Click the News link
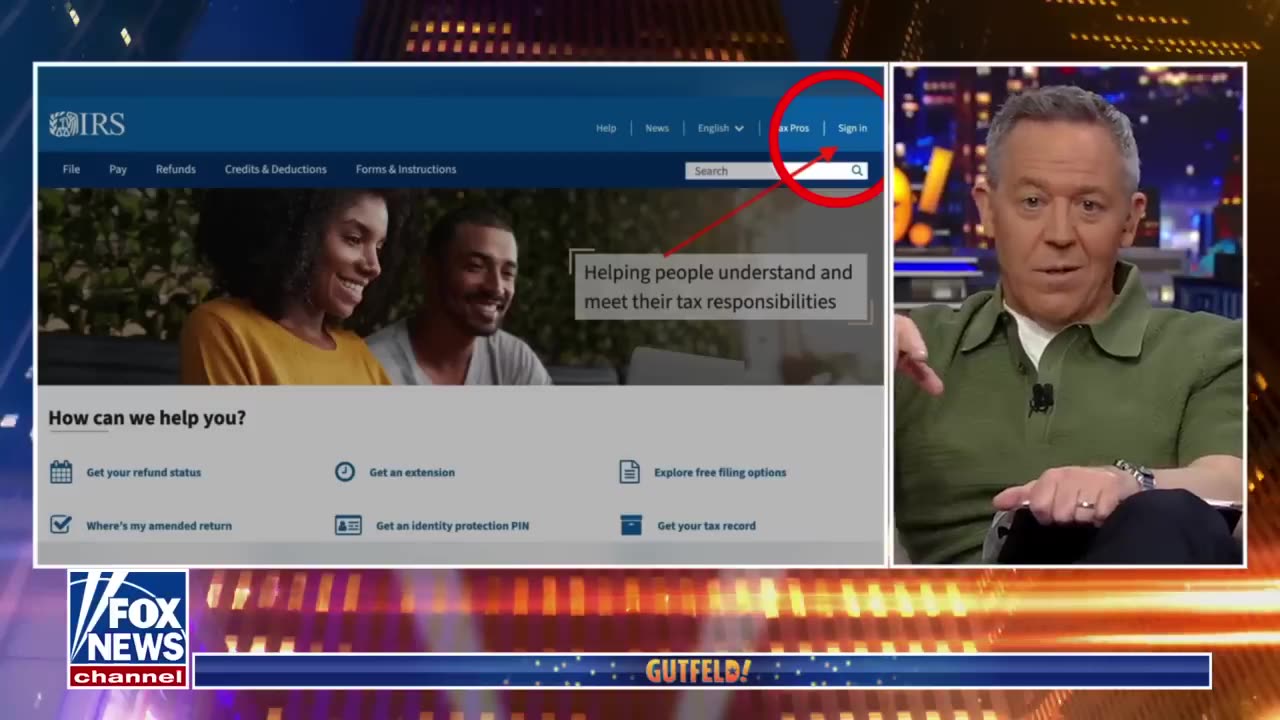 (657, 128)
